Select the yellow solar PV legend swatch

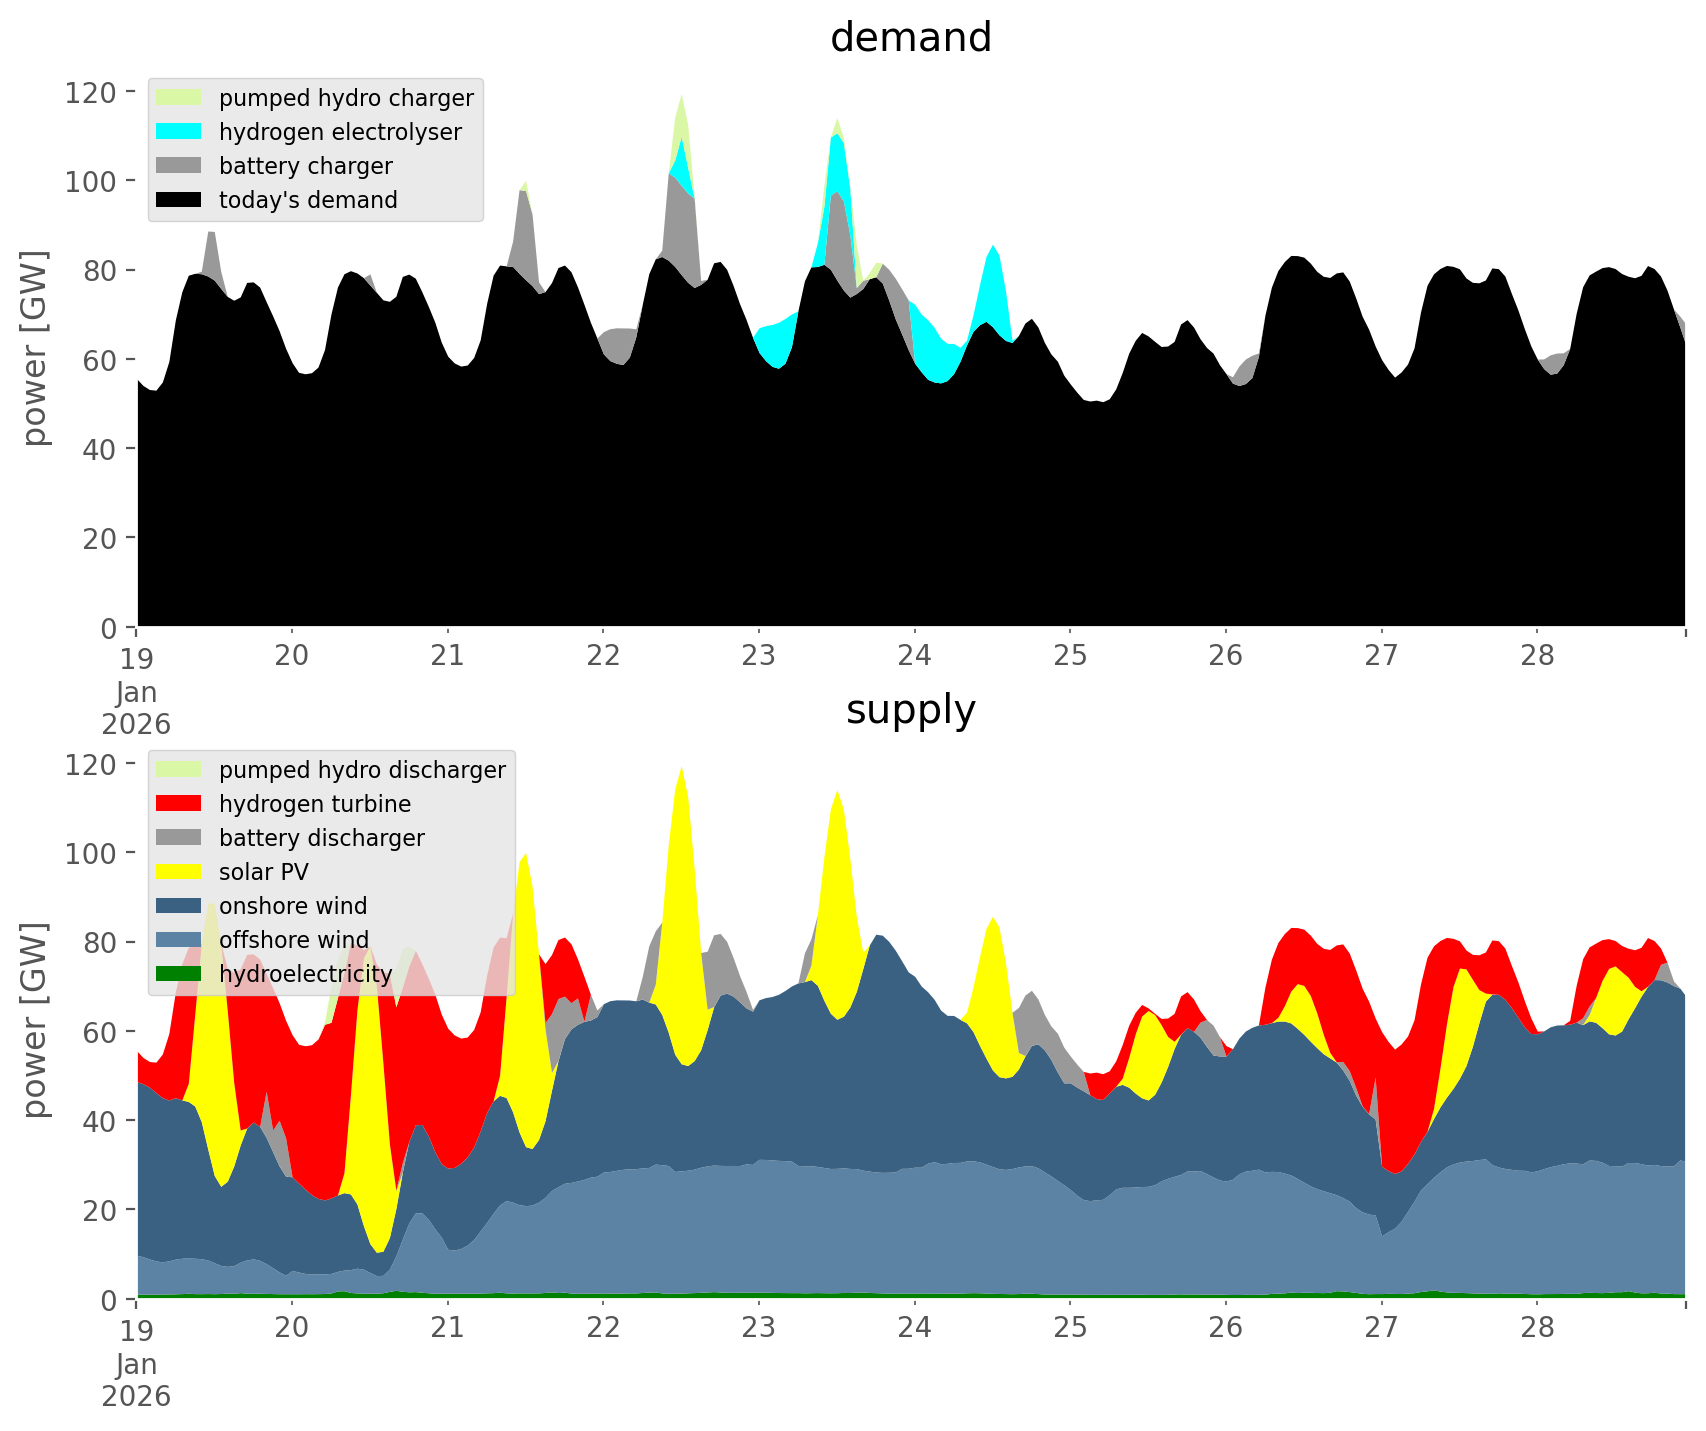[x=179, y=872]
